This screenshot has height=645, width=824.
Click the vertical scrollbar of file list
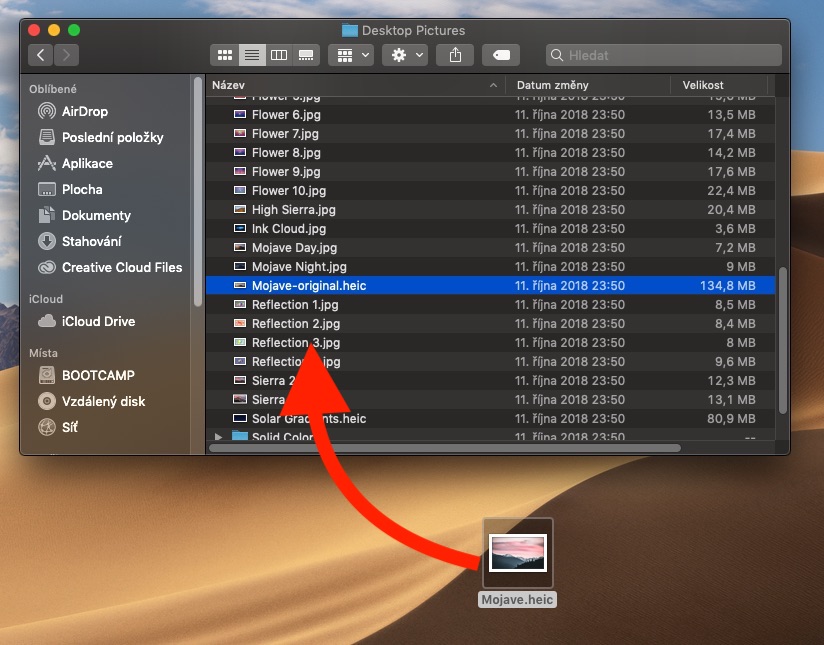coord(782,341)
